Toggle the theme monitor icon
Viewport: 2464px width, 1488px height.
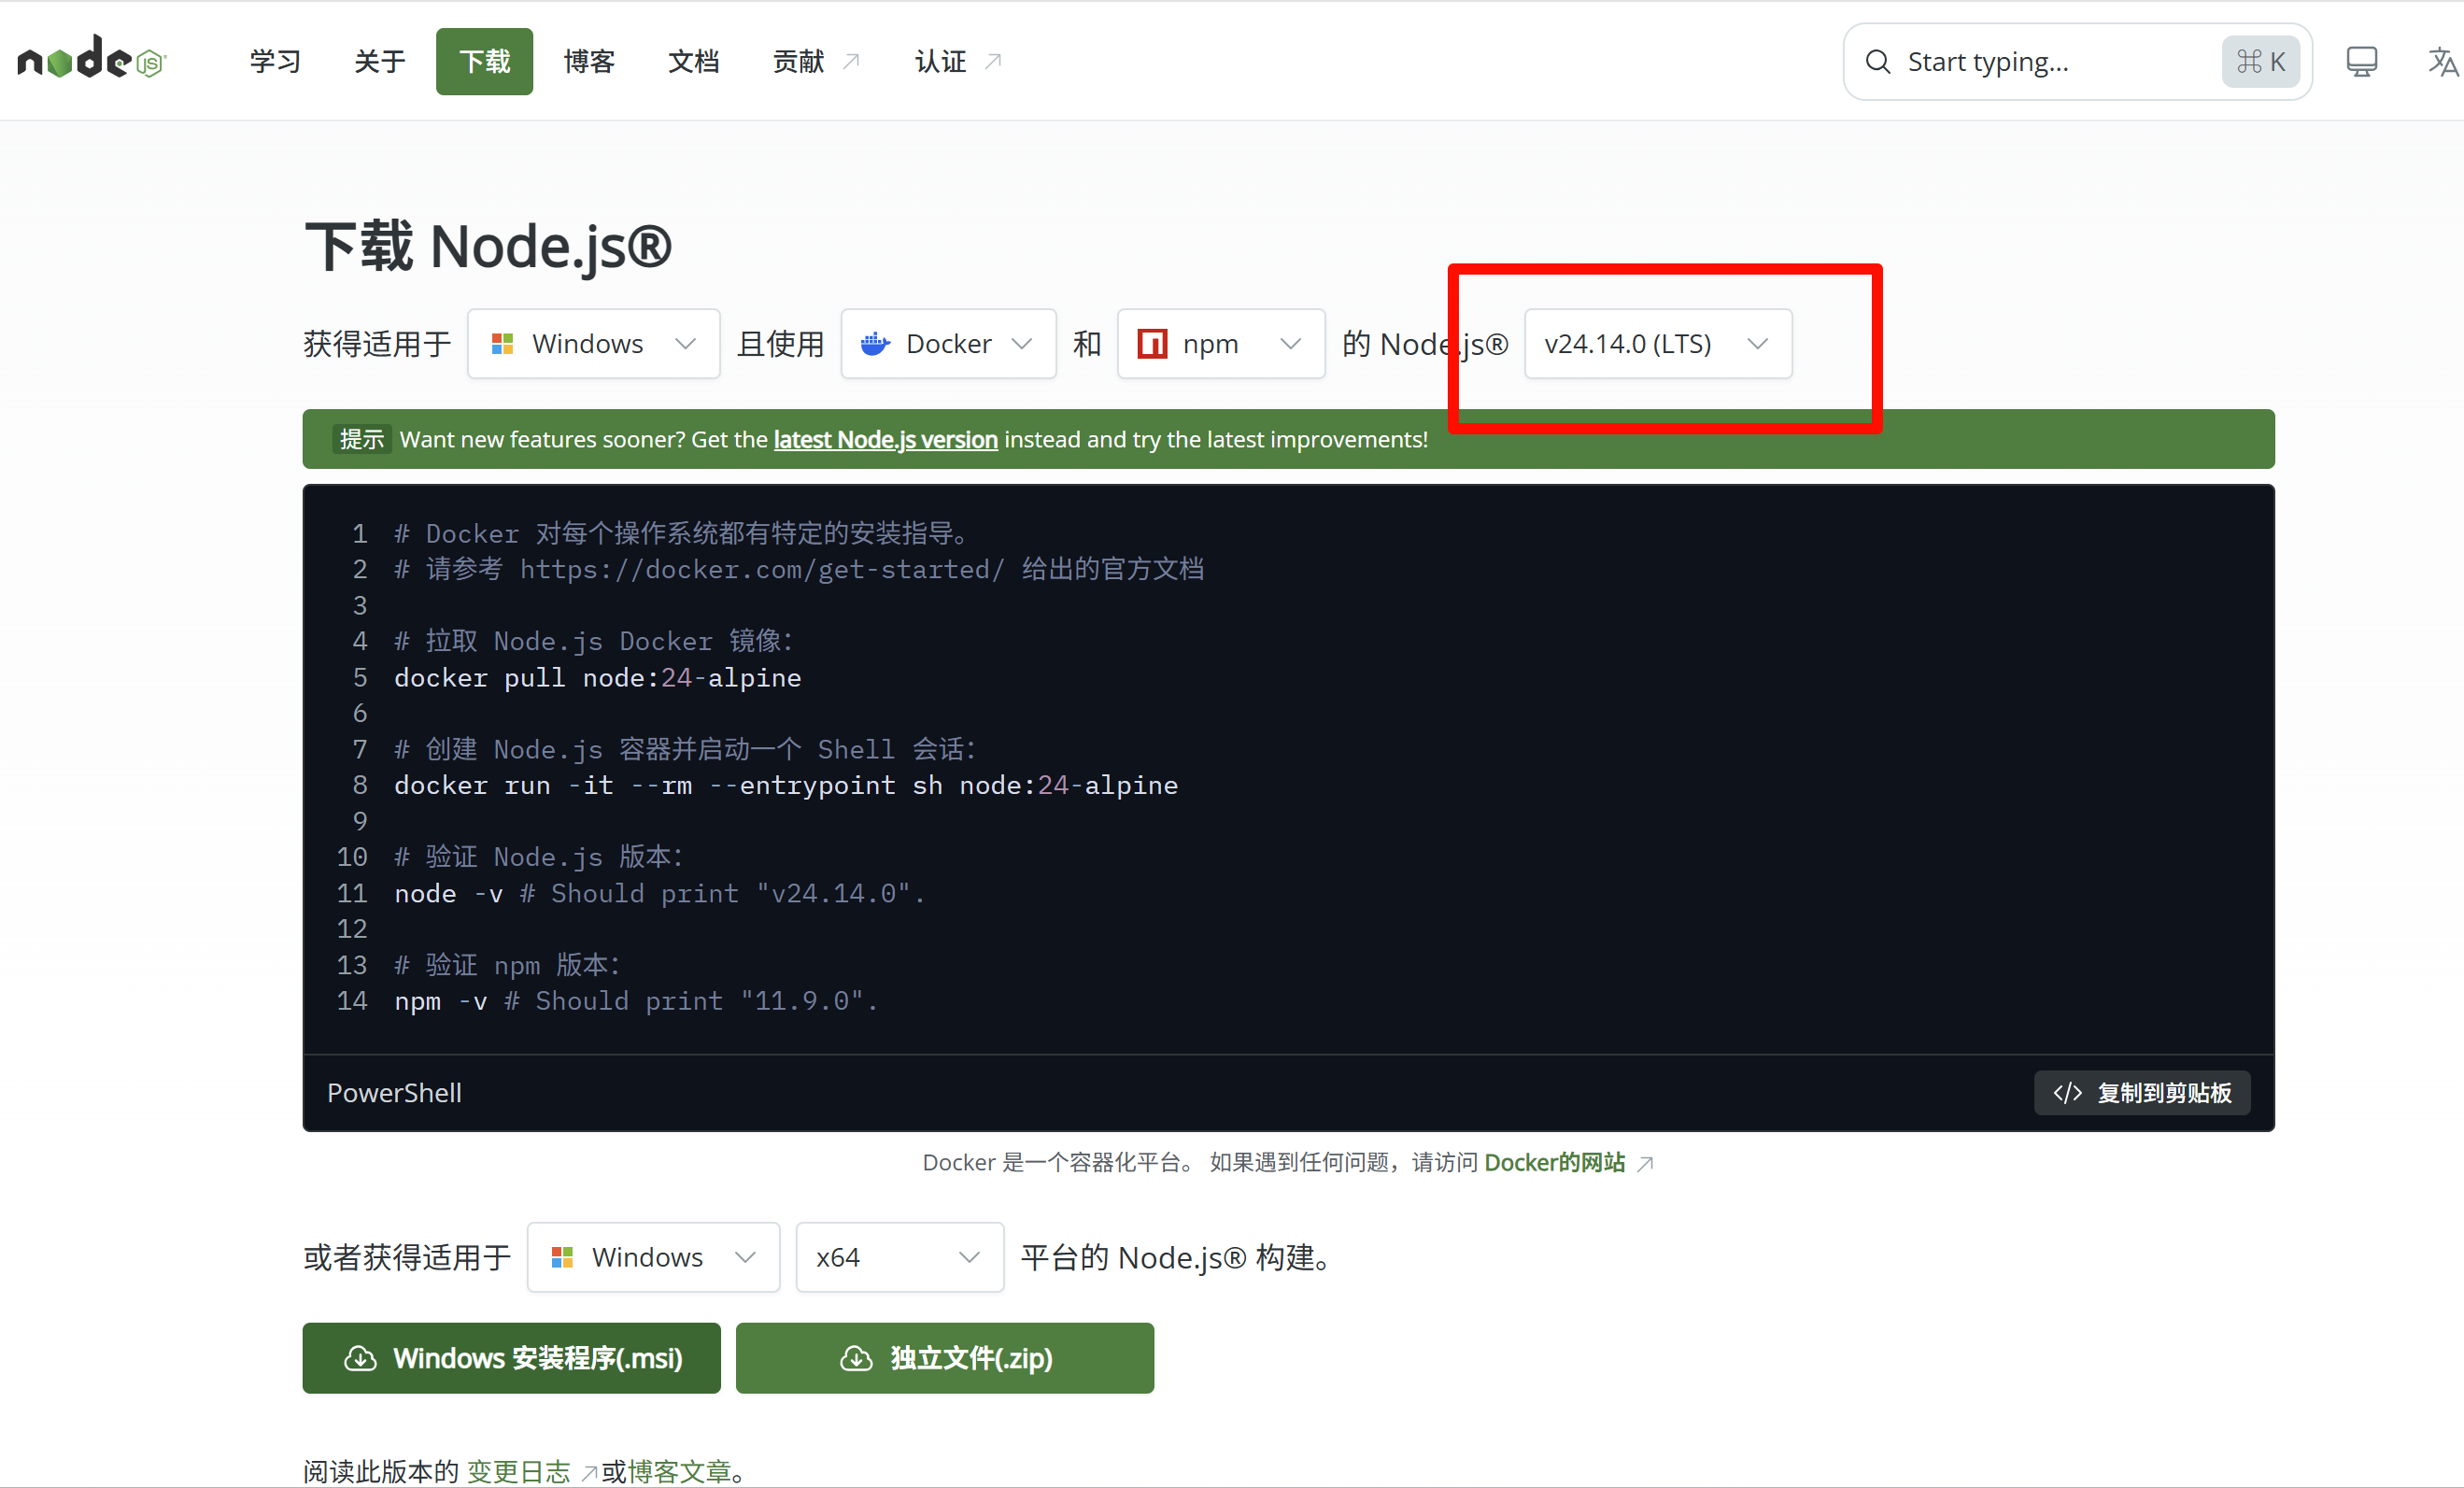(x=2361, y=62)
